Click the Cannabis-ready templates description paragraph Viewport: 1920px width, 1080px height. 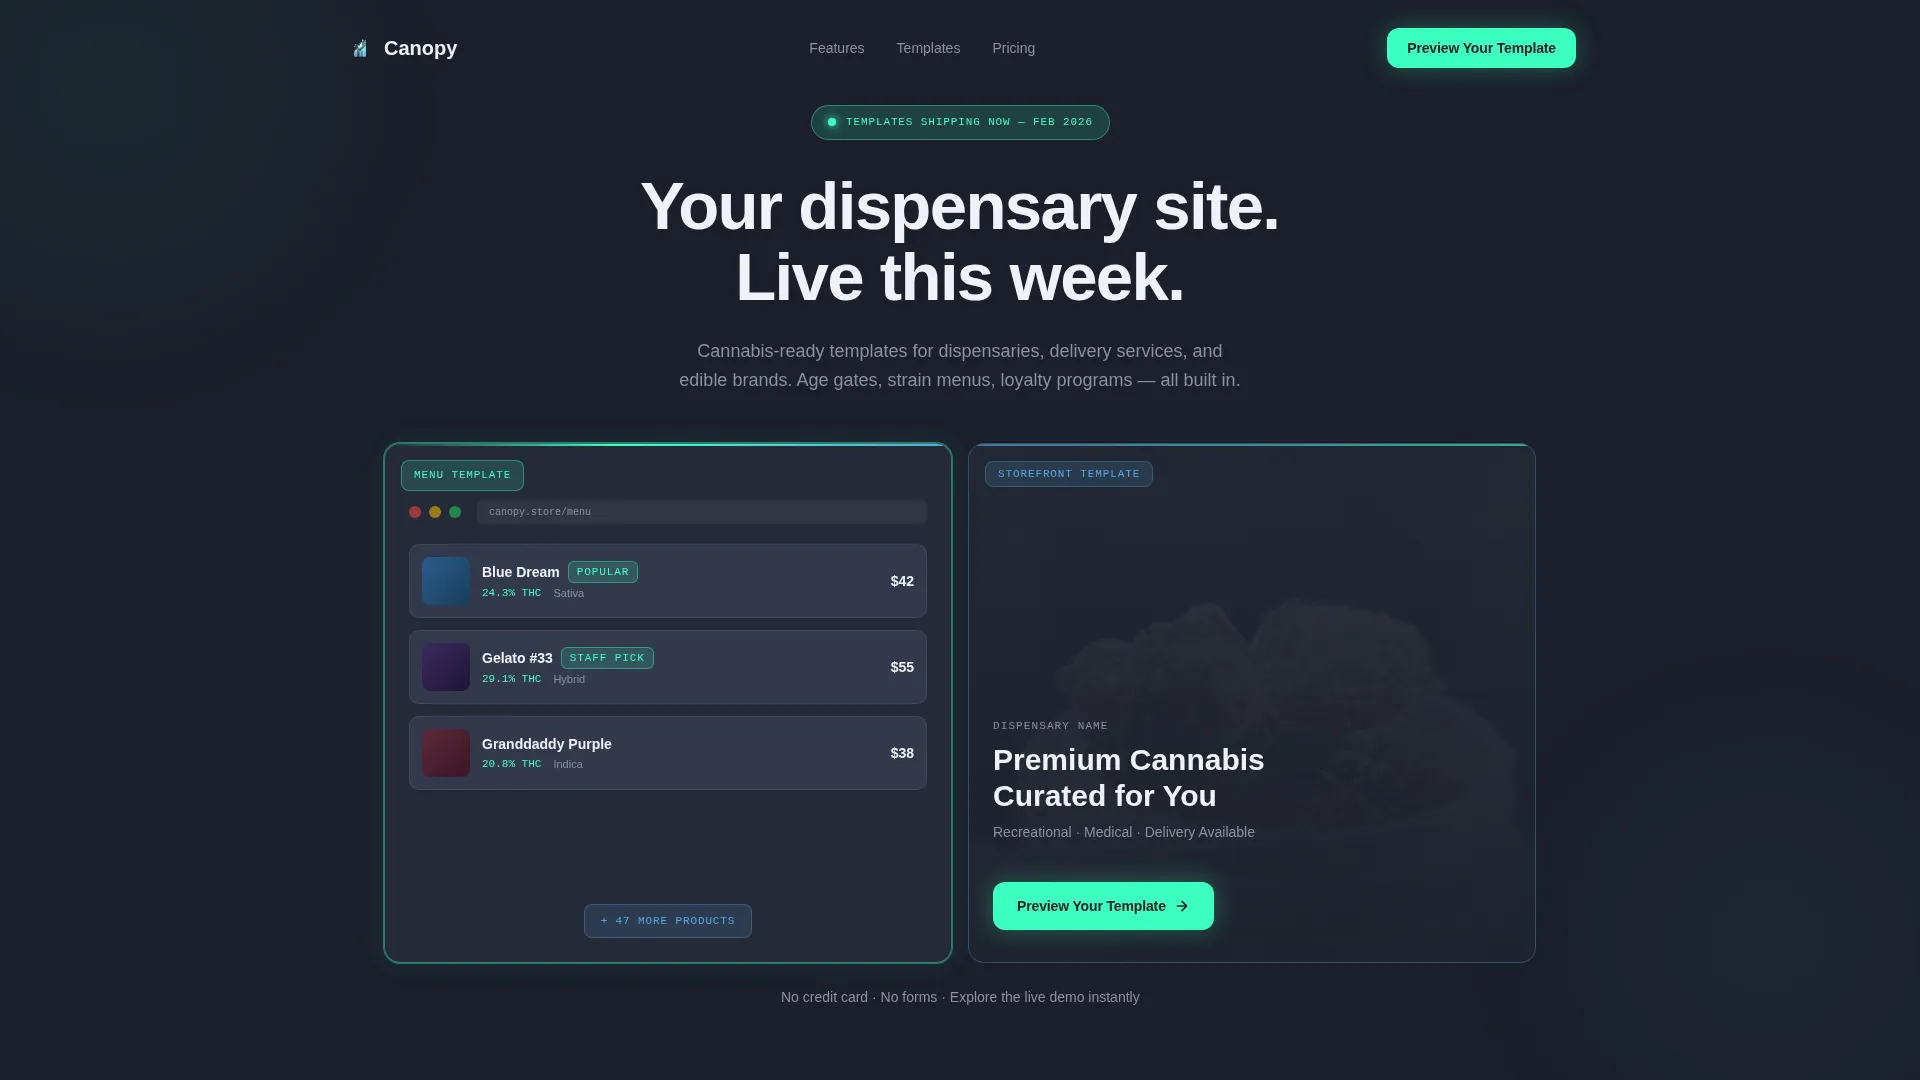960,366
